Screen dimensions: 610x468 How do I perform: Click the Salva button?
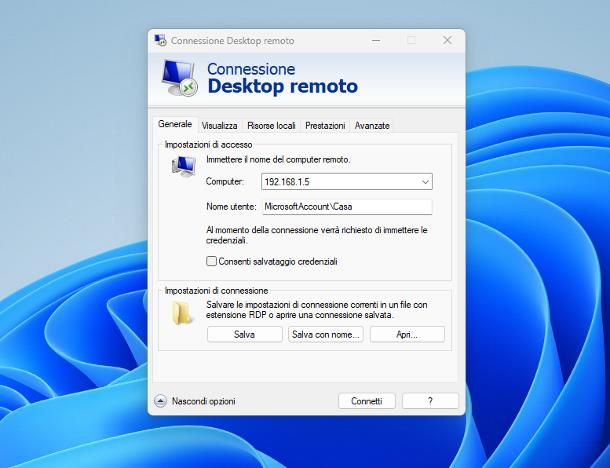click(245, 334)
